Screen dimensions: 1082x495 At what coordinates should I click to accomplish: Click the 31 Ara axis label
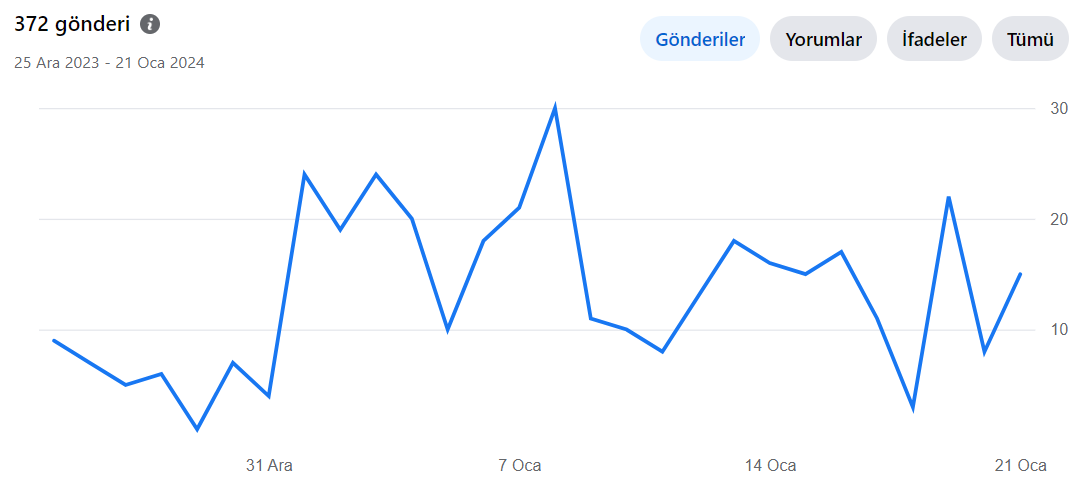point(269,465)
